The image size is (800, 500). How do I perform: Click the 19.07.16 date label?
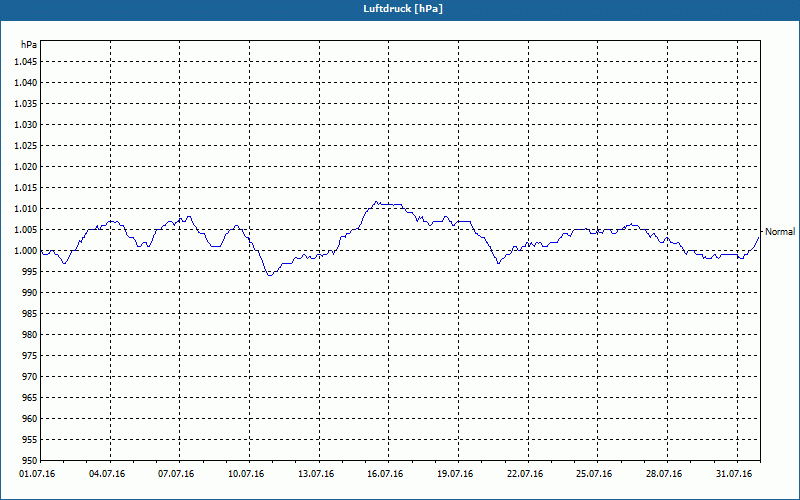pos(455,474)
